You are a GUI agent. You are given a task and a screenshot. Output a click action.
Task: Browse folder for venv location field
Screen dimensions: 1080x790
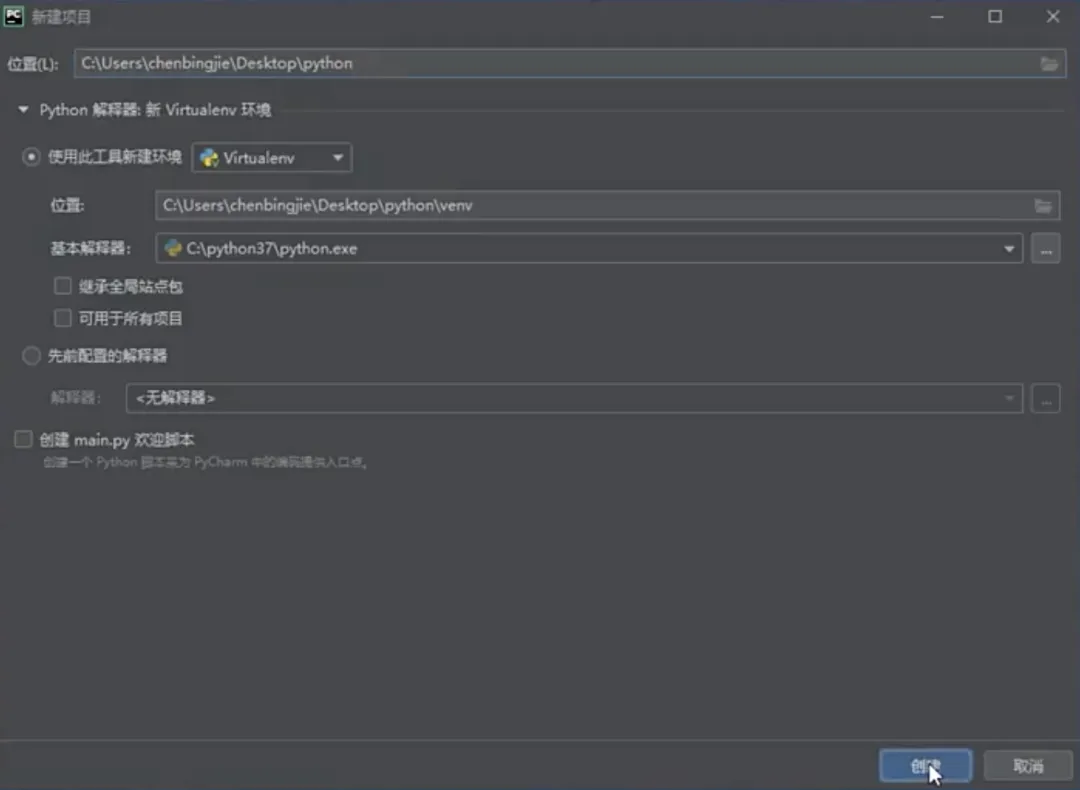[1043, 206]
